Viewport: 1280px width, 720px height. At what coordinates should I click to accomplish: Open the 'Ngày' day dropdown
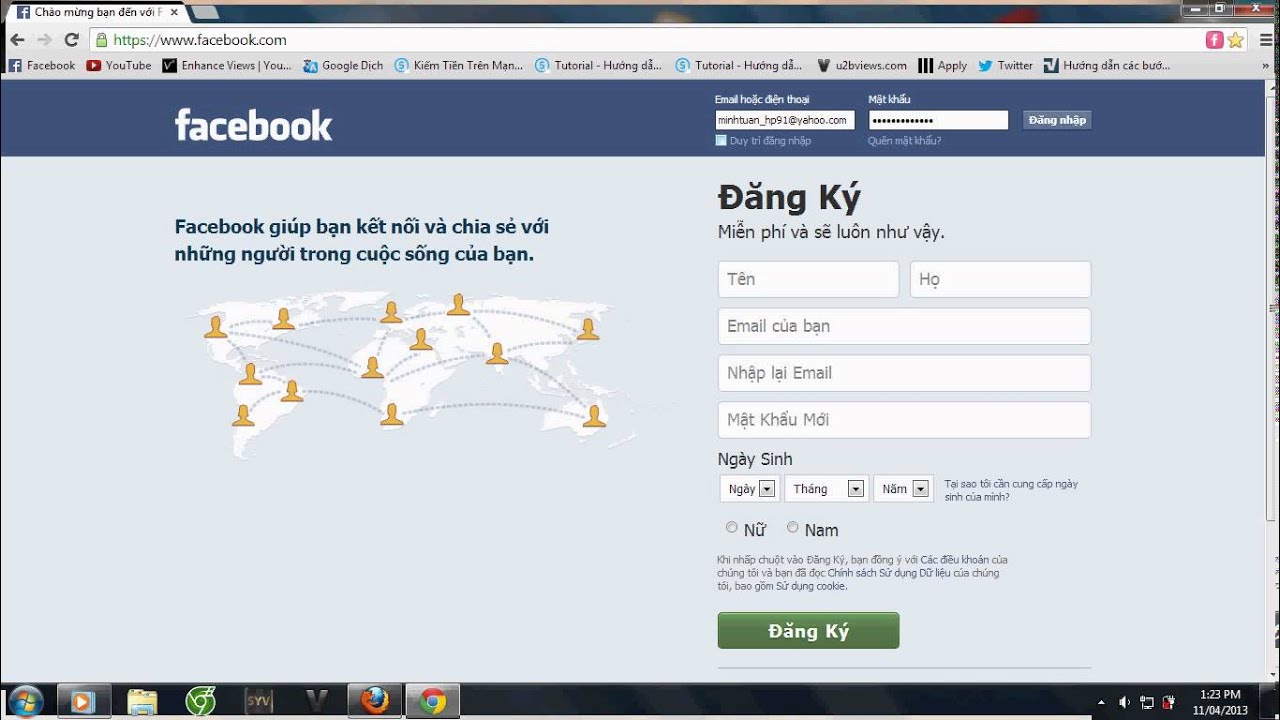coord(749,489)
